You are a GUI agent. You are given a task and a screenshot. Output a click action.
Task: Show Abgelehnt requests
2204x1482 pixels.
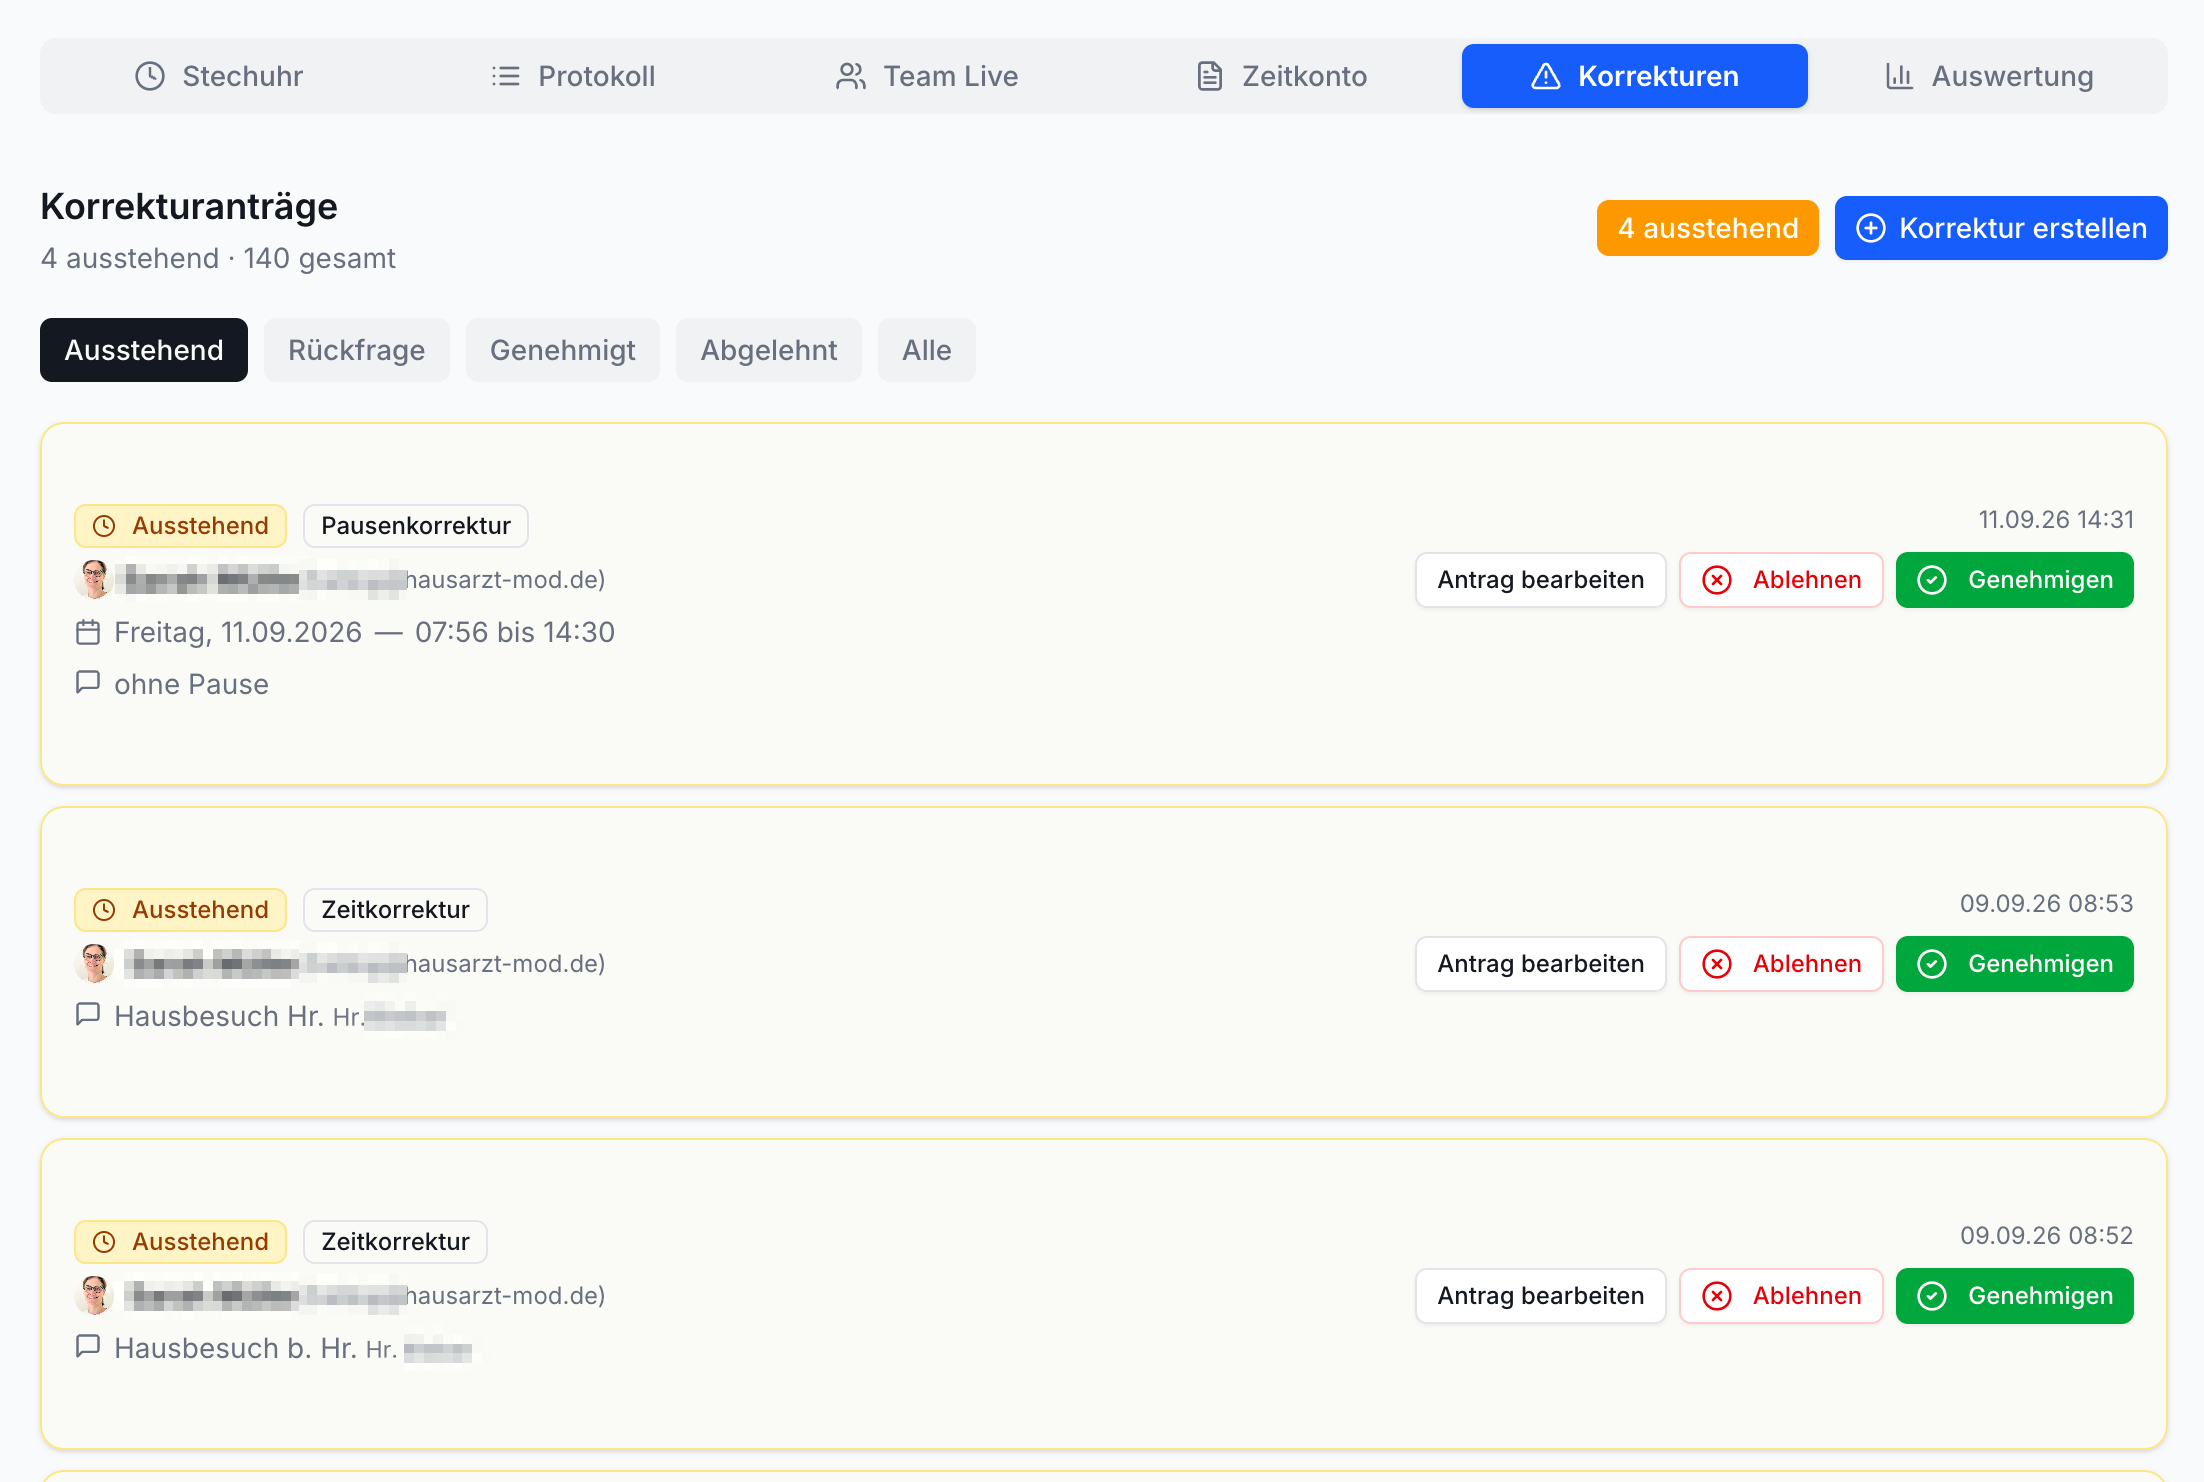(x=769, y=350)
